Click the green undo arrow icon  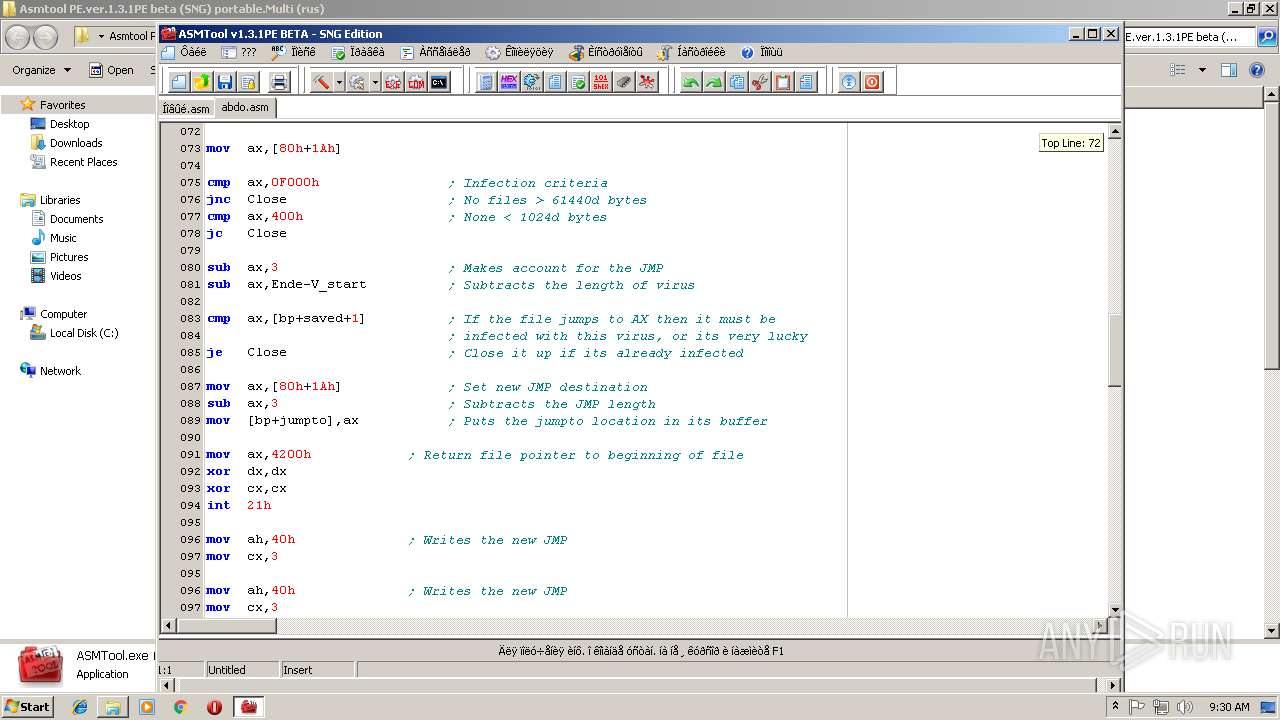(x=691, y=82)
